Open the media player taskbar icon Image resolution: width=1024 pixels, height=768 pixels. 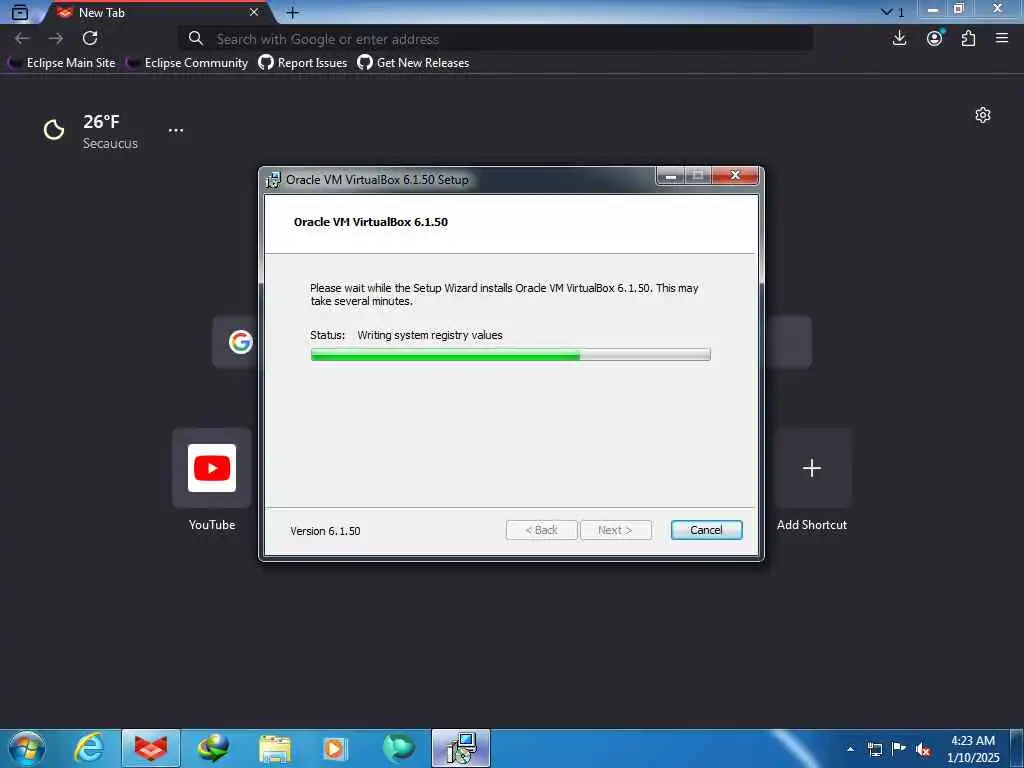pos(336,748)
